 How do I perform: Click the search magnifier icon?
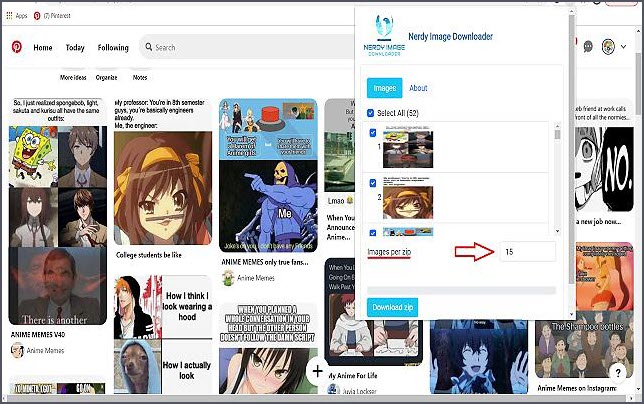(x=149, y=47)
